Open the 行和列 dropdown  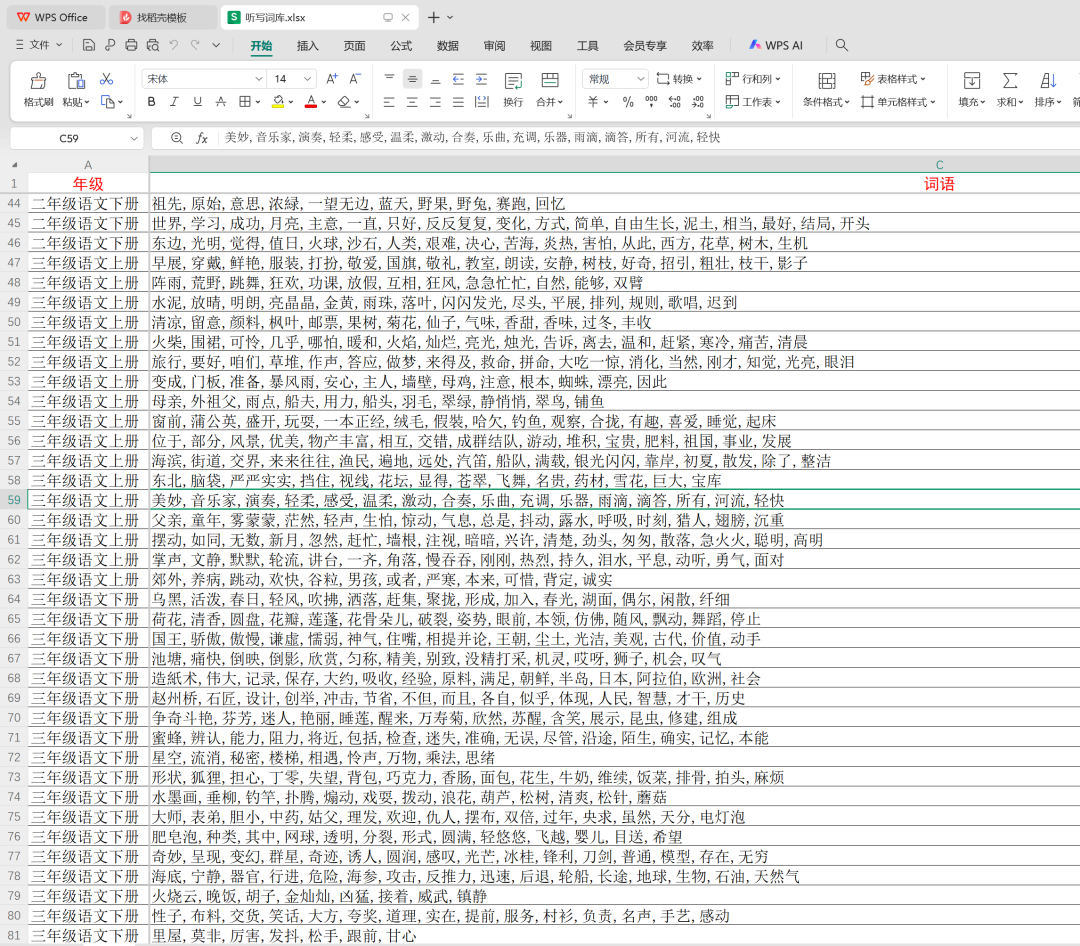click(753, 79)
